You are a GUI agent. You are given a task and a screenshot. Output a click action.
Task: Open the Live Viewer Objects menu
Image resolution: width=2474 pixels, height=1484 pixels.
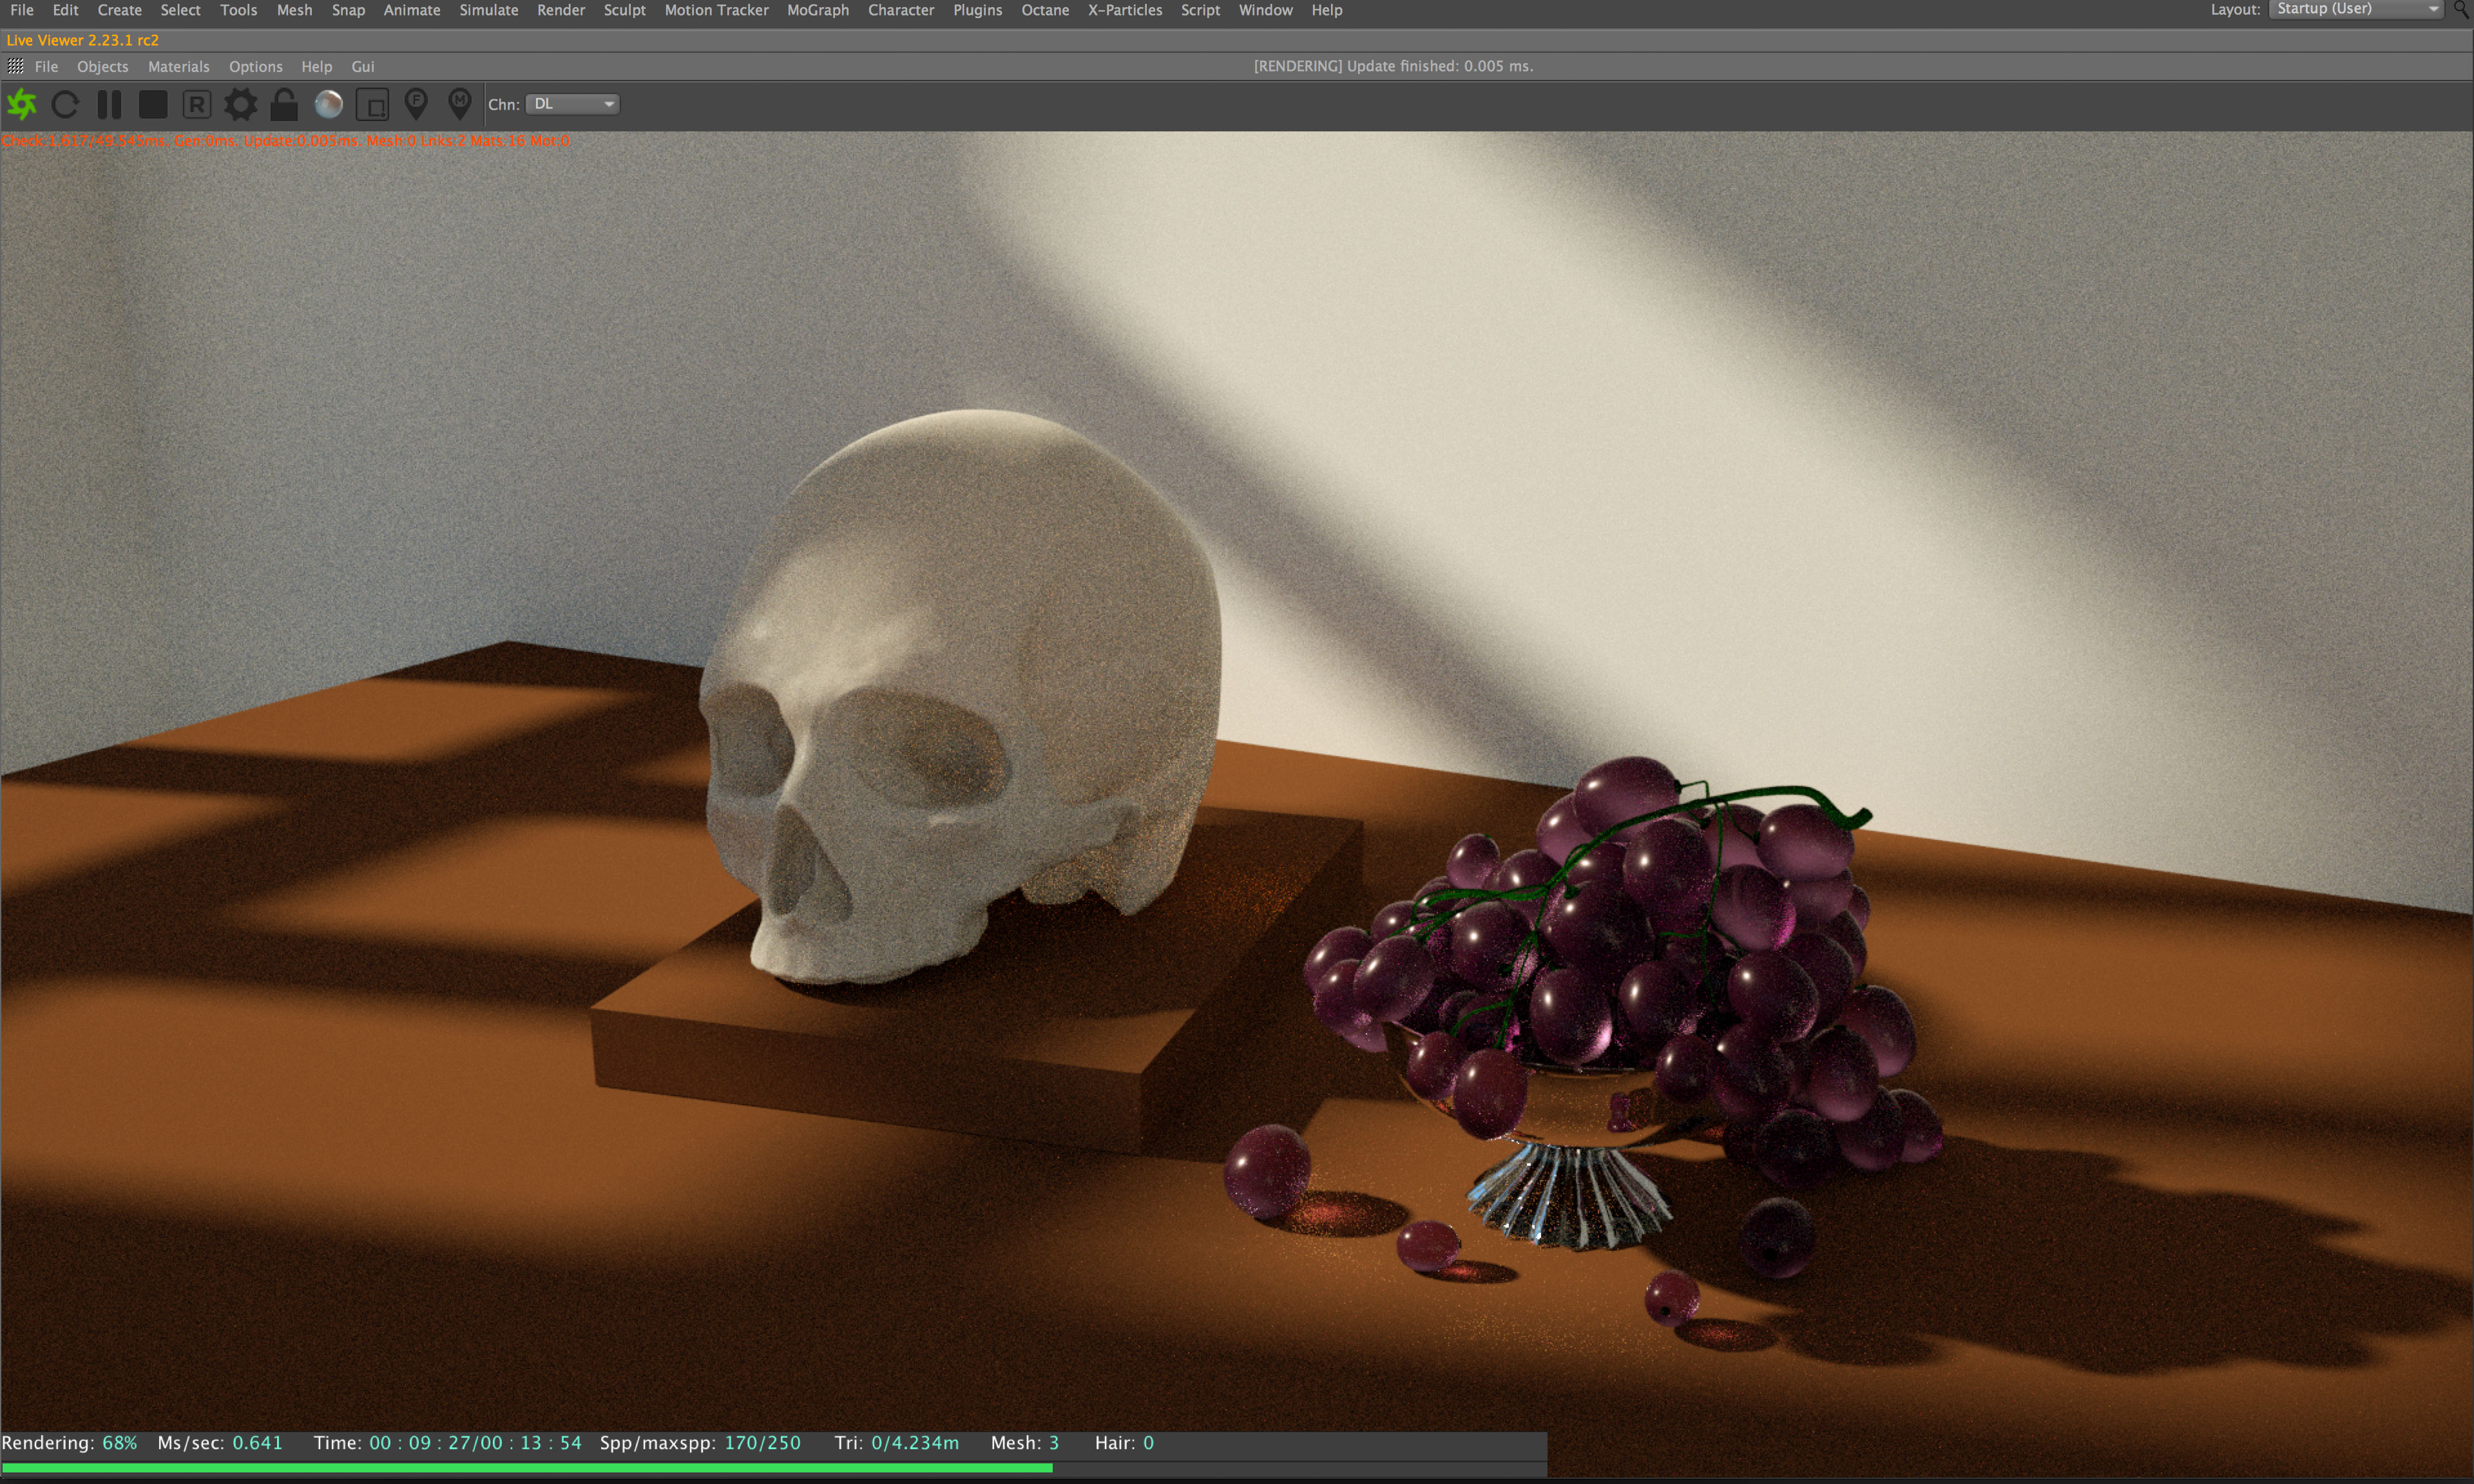[x=102, y=66]
